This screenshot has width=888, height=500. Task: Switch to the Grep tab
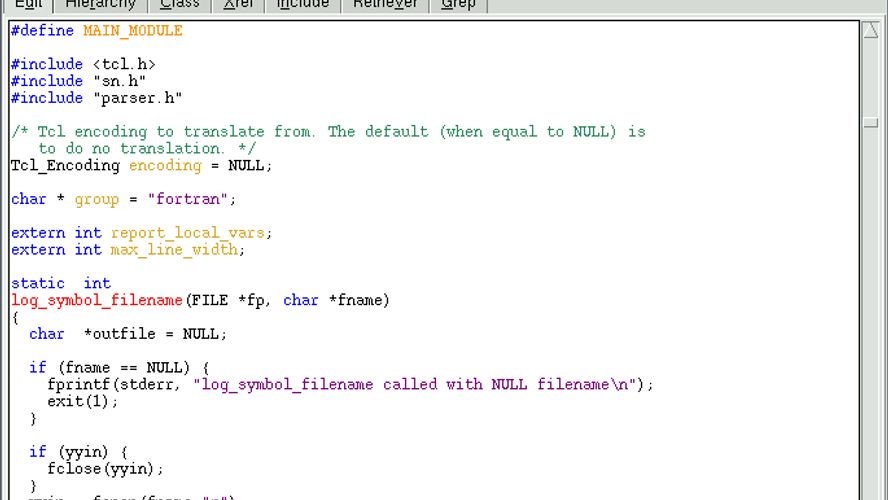click(458, 5)
